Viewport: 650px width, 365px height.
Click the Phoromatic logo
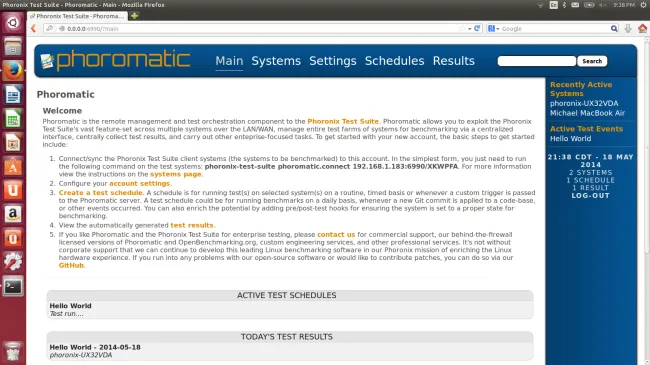coord(115,61)
